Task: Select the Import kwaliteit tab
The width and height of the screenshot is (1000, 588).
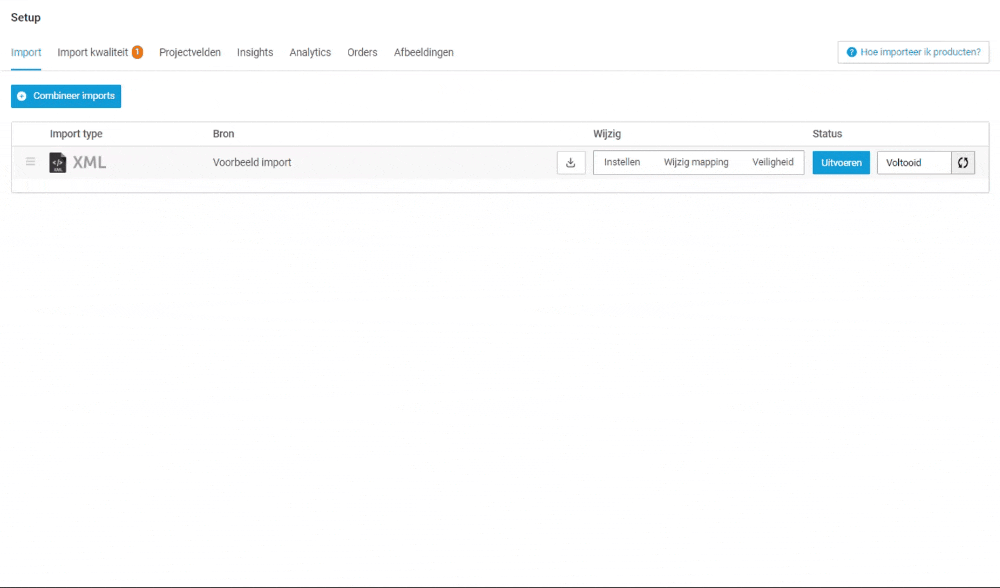Action: [94, 52]
